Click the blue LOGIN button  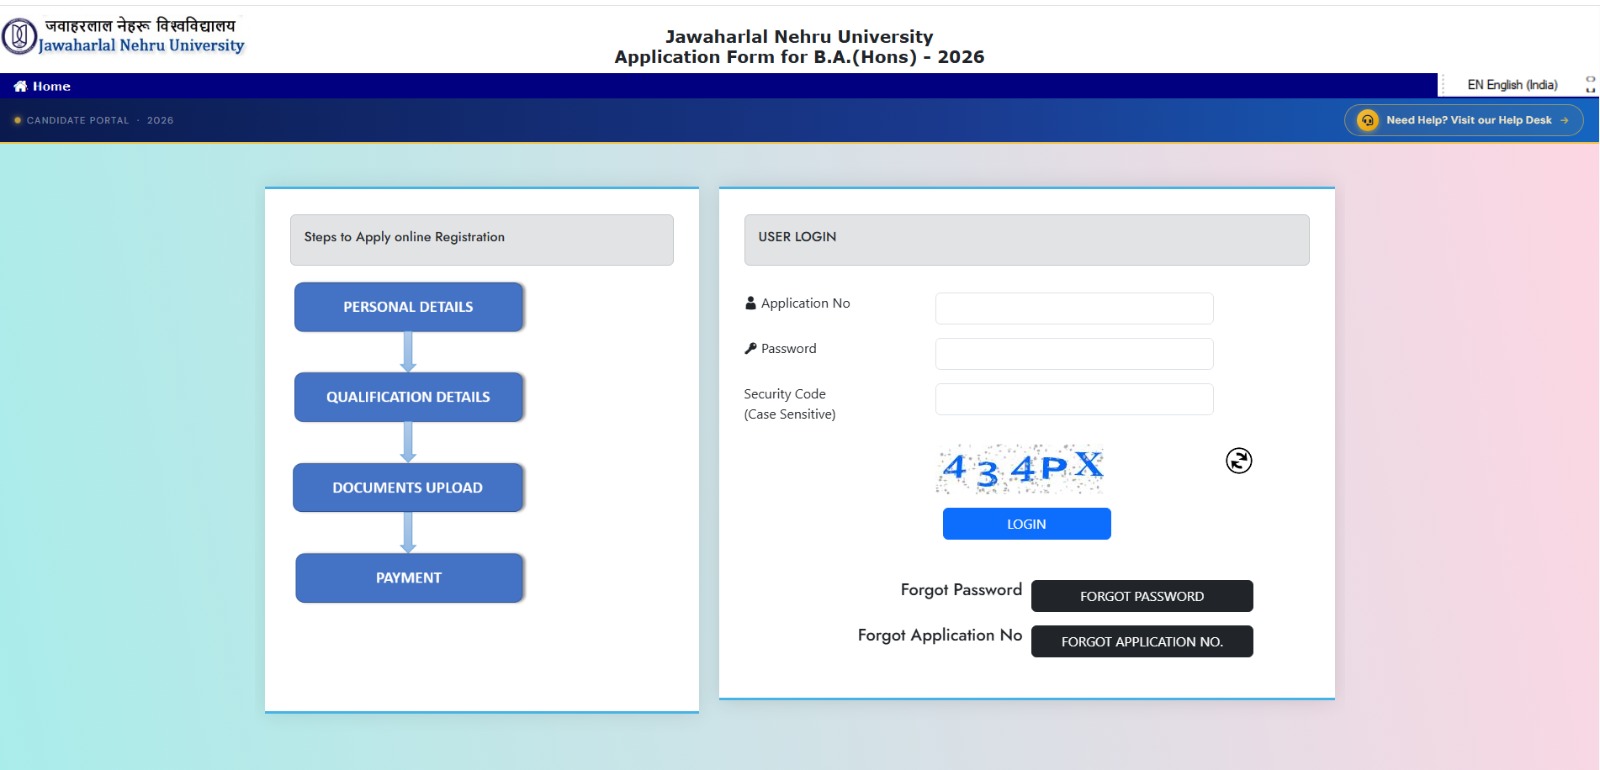(1027, 524)
